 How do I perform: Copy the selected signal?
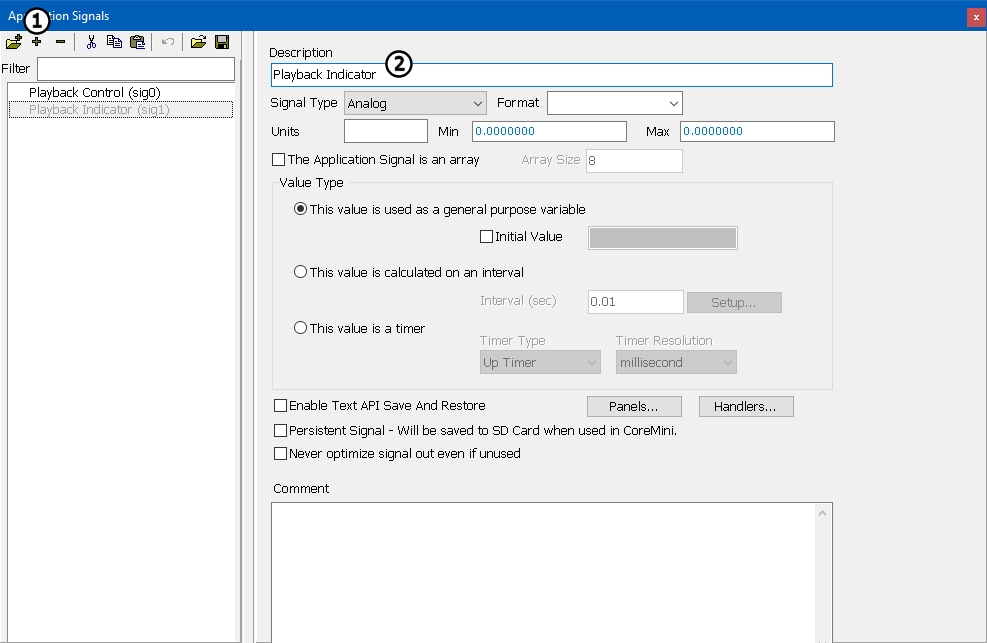coord(114,42)
